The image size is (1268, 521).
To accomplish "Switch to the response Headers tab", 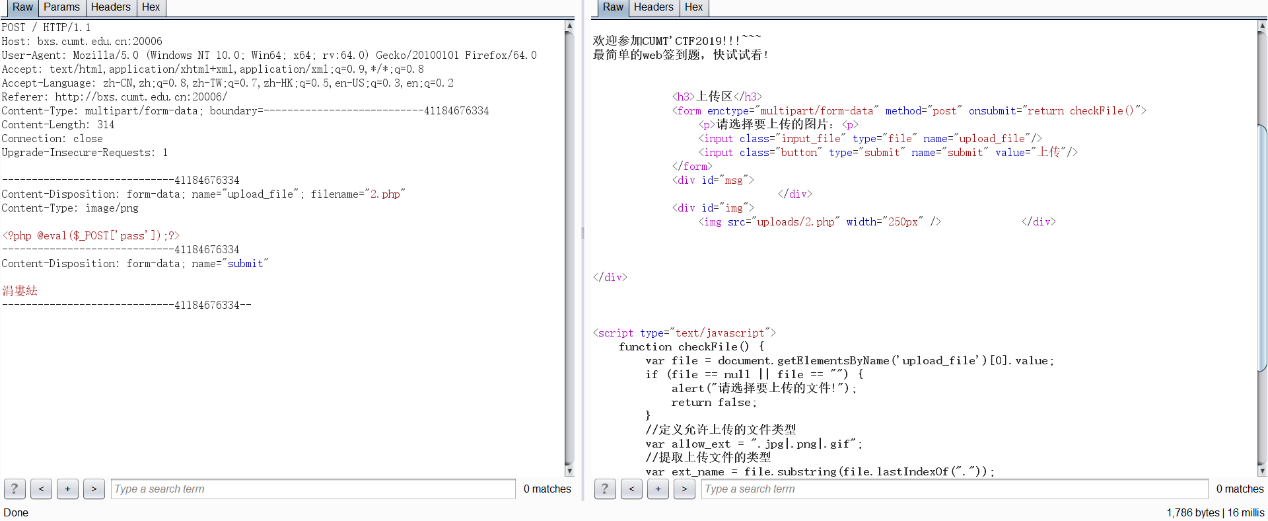I will 654,7.
